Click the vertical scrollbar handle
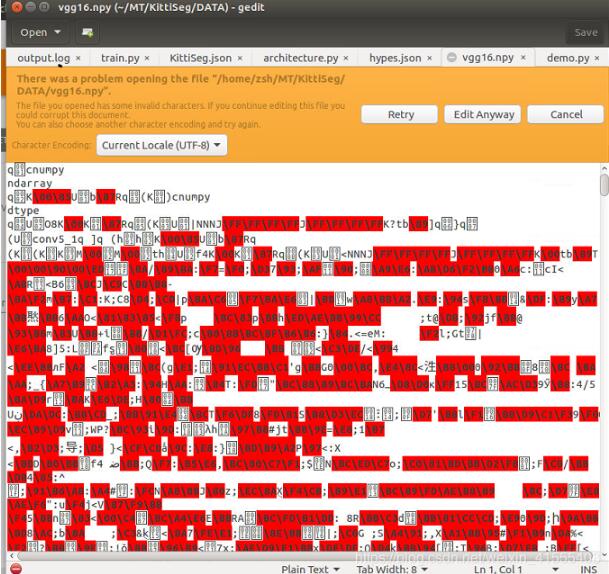Image resolution: width=609 pixels, height=574 pixels. (604, 185)
